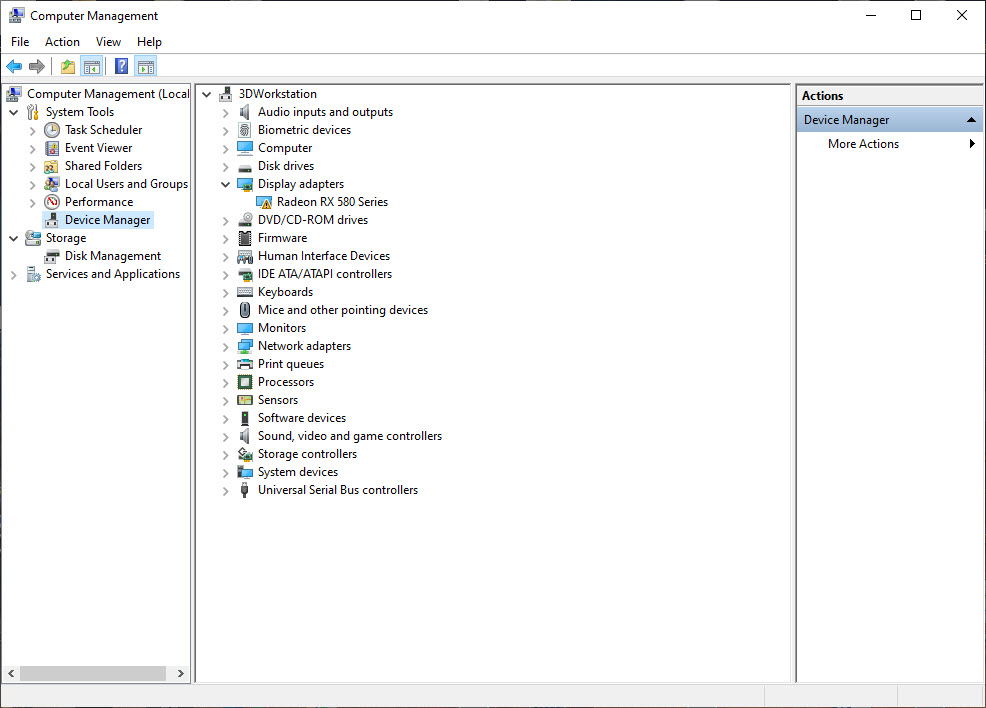Screen dimensions: 986x708
Task: Click the Back arrow toolbar icon
Action: [14, 66]
